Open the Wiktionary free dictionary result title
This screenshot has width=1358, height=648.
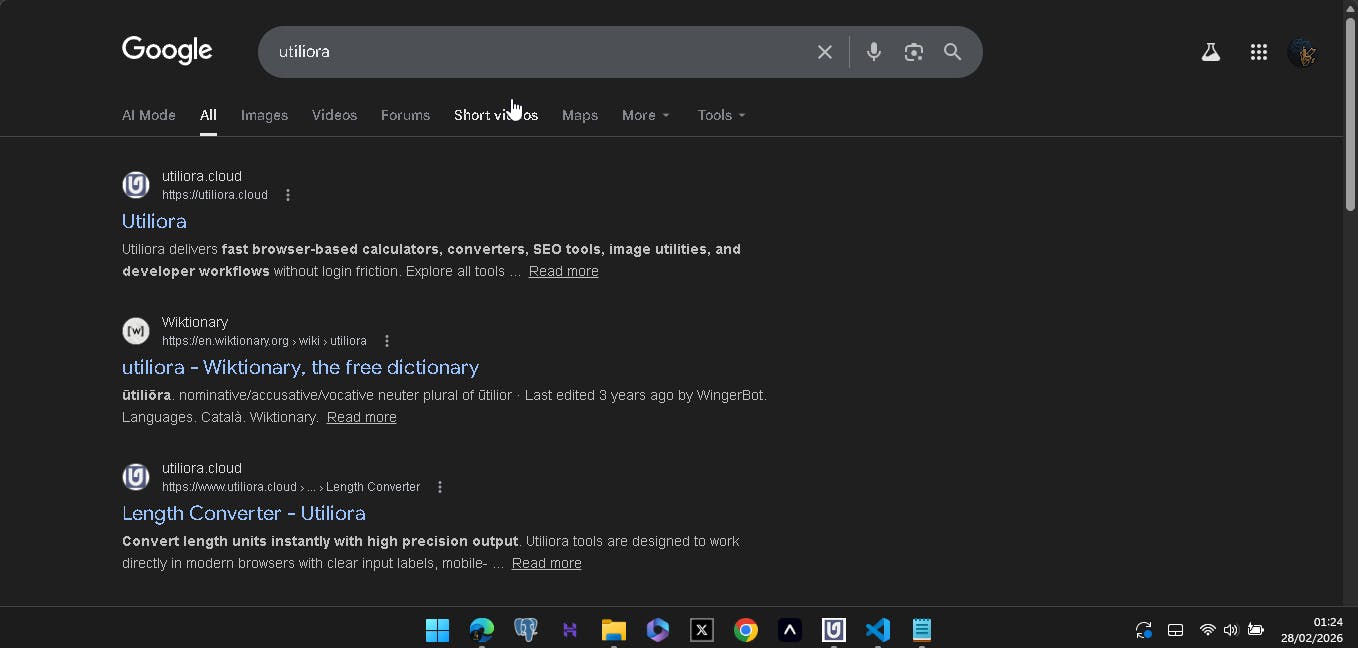click(x=300, y=367)
